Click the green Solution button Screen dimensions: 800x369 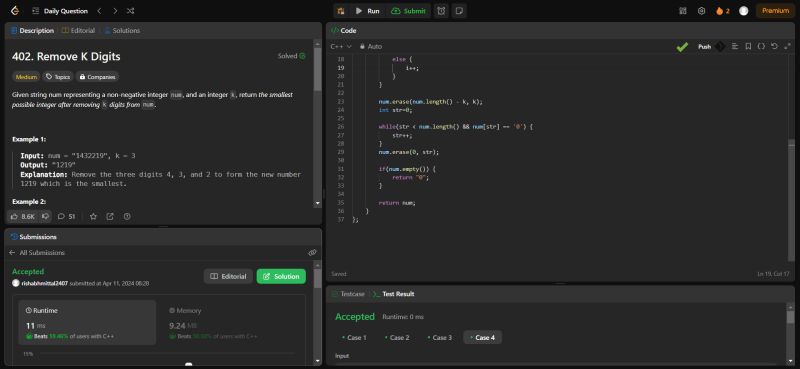281,276
